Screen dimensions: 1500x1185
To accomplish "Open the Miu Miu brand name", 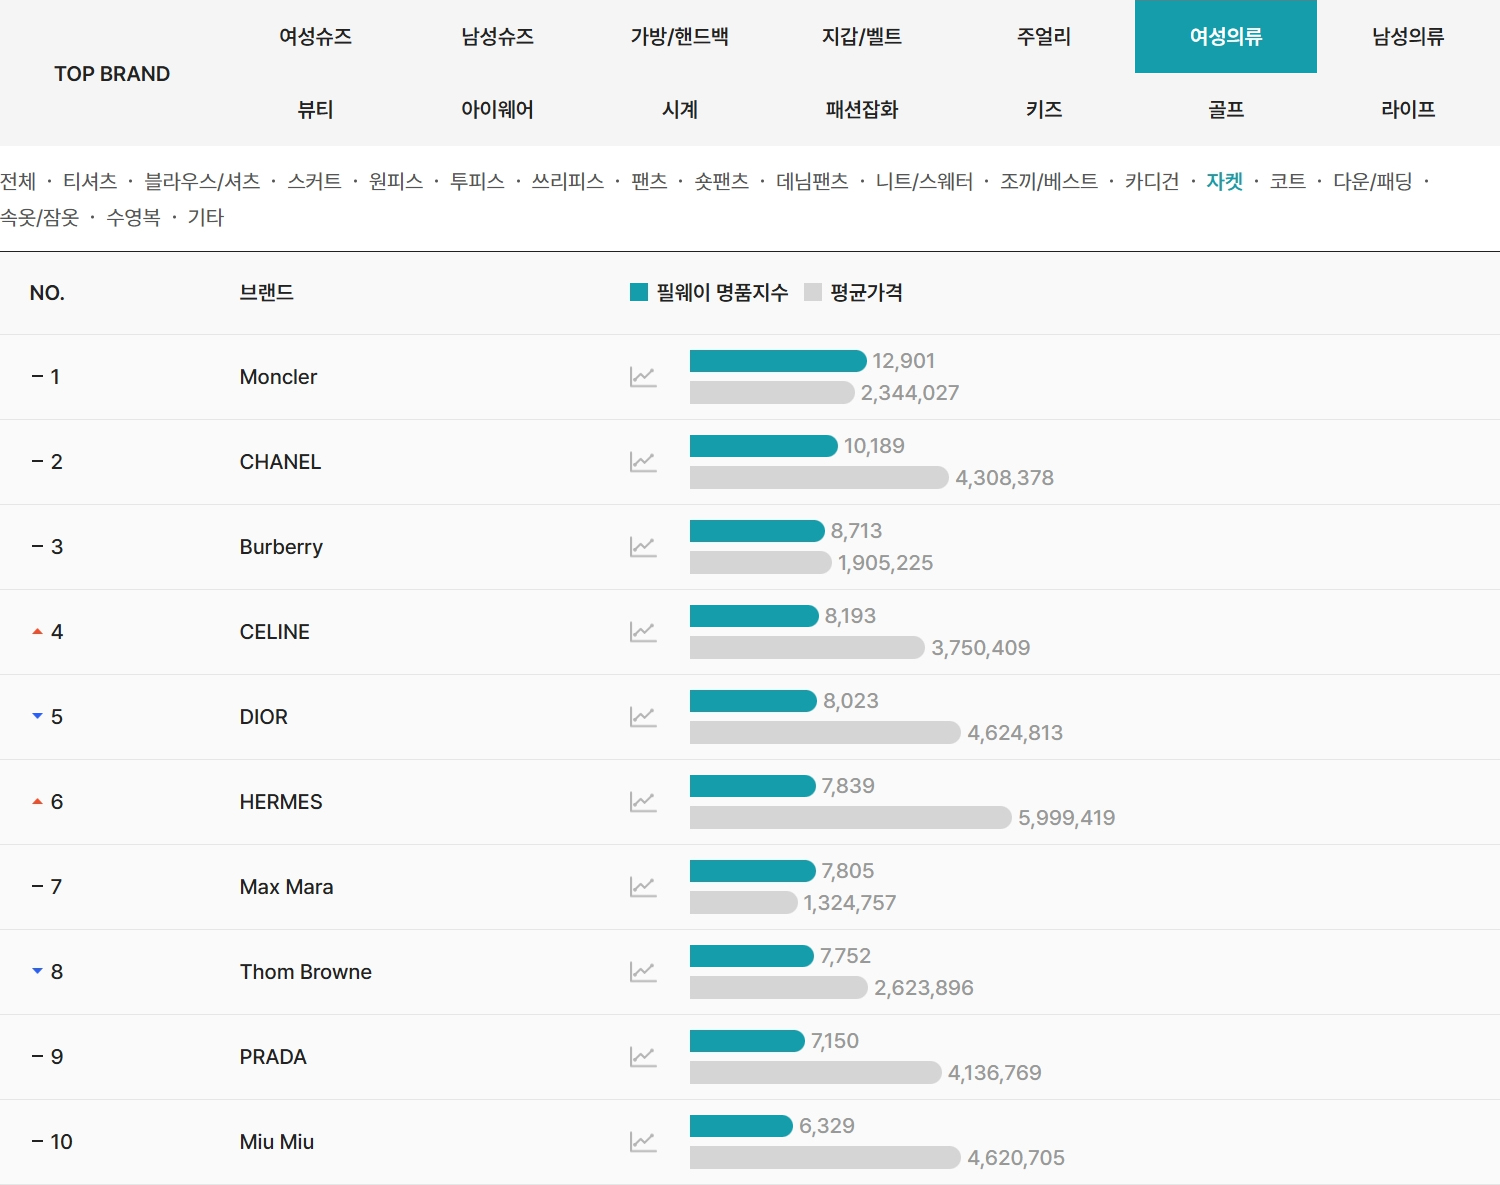I will (277, 1142).
